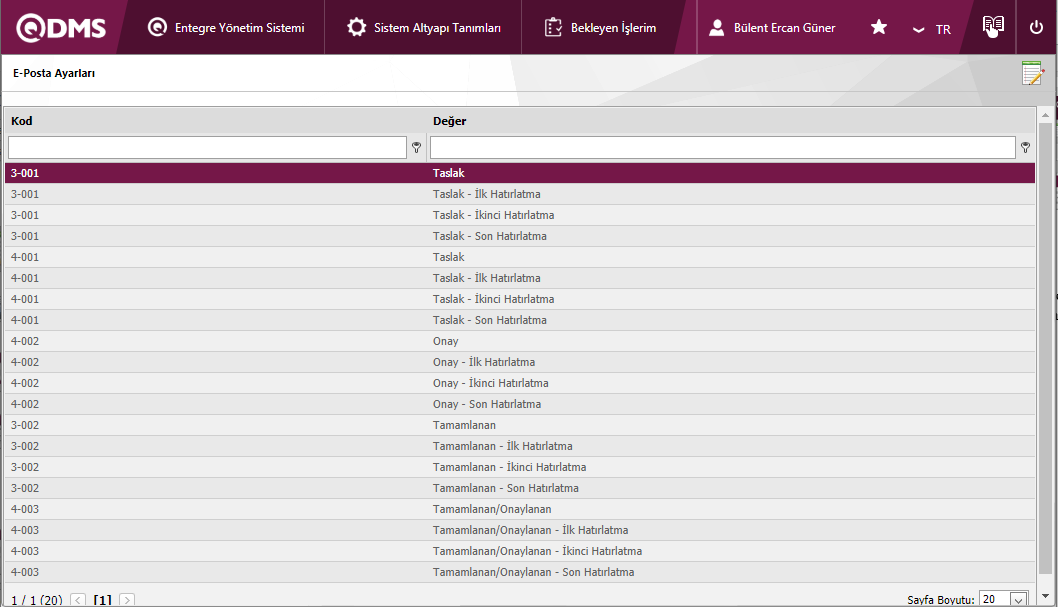The image size is (1058, 607).
Task: Sort by the Kod column header
Action: pyautogui.click(x=22, y=121)
